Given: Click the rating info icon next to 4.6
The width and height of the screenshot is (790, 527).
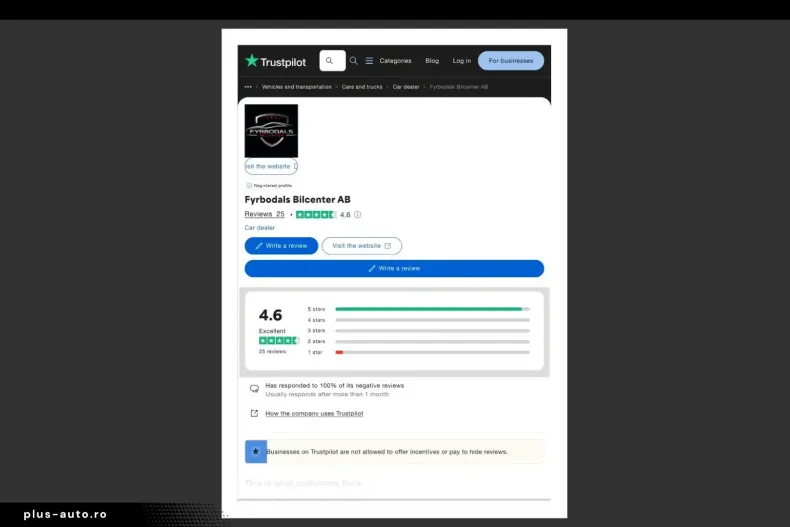Looking at the screenshot, I should (358, 215).
